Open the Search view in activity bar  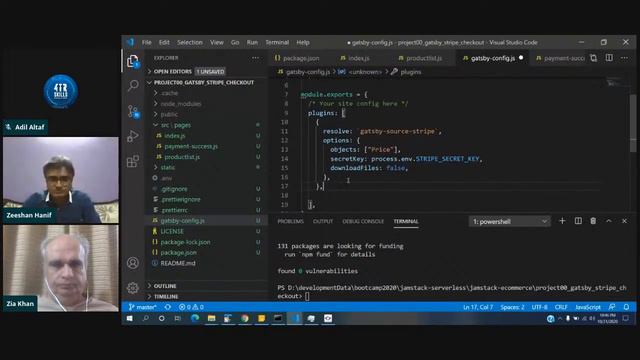(133, 86)
